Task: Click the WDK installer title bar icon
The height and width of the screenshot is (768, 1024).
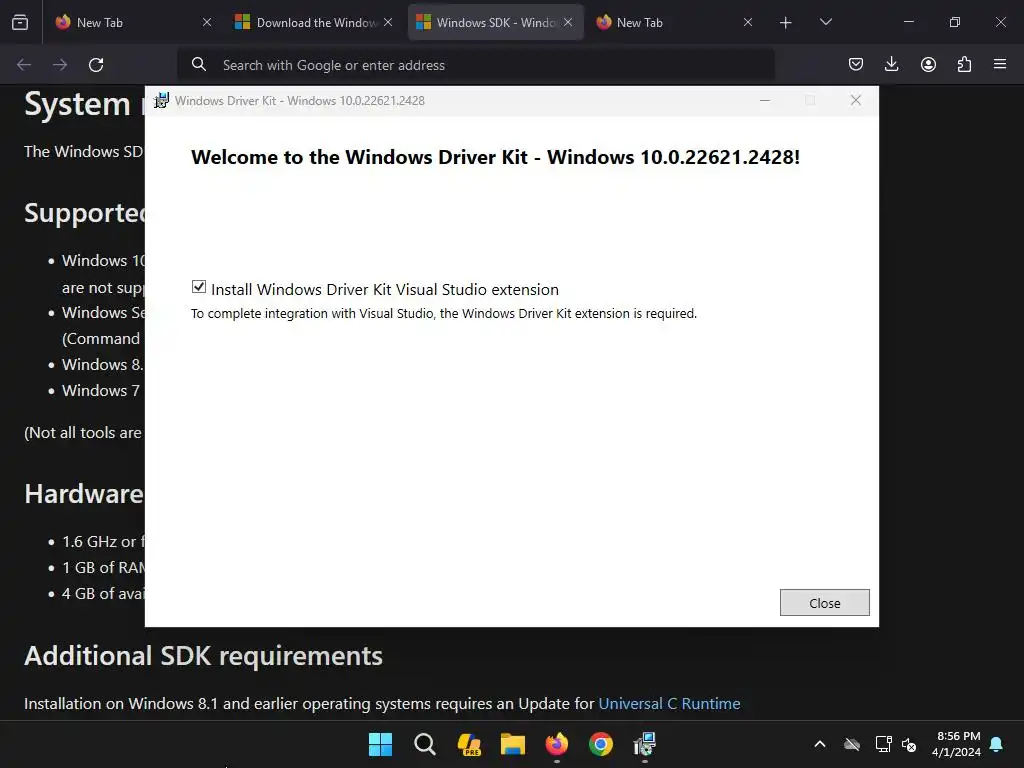Action: click(161, 101)
